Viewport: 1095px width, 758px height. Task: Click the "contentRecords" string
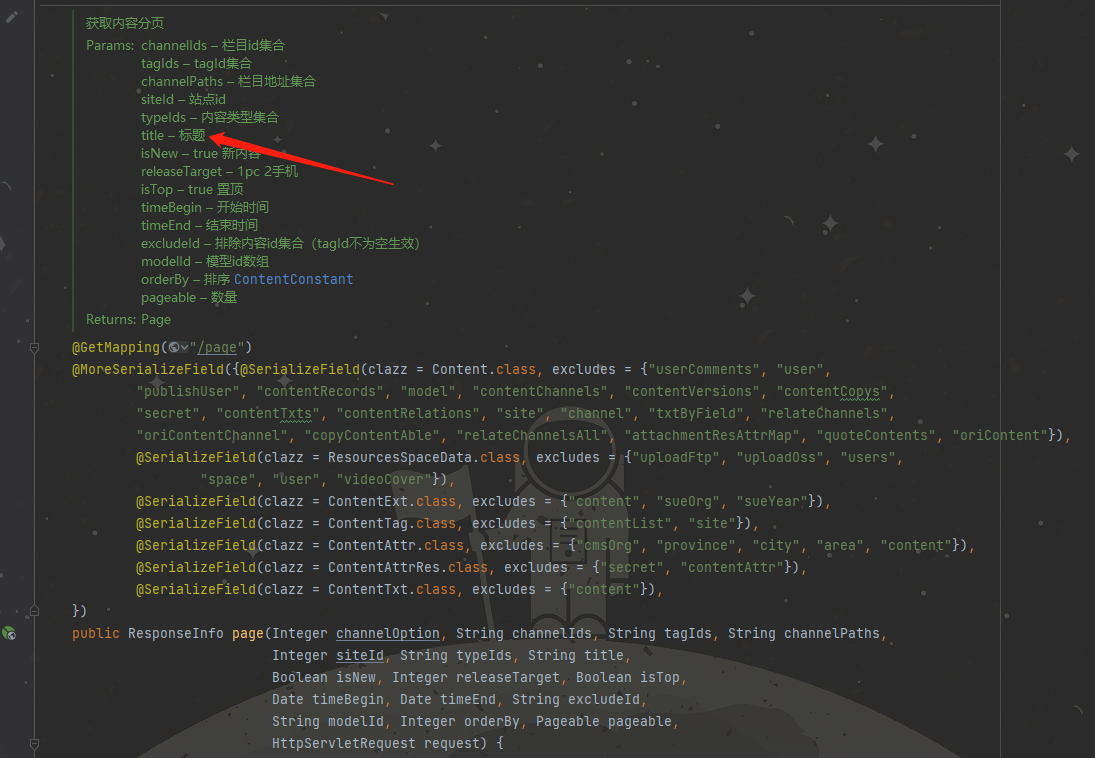coord(320,391)
